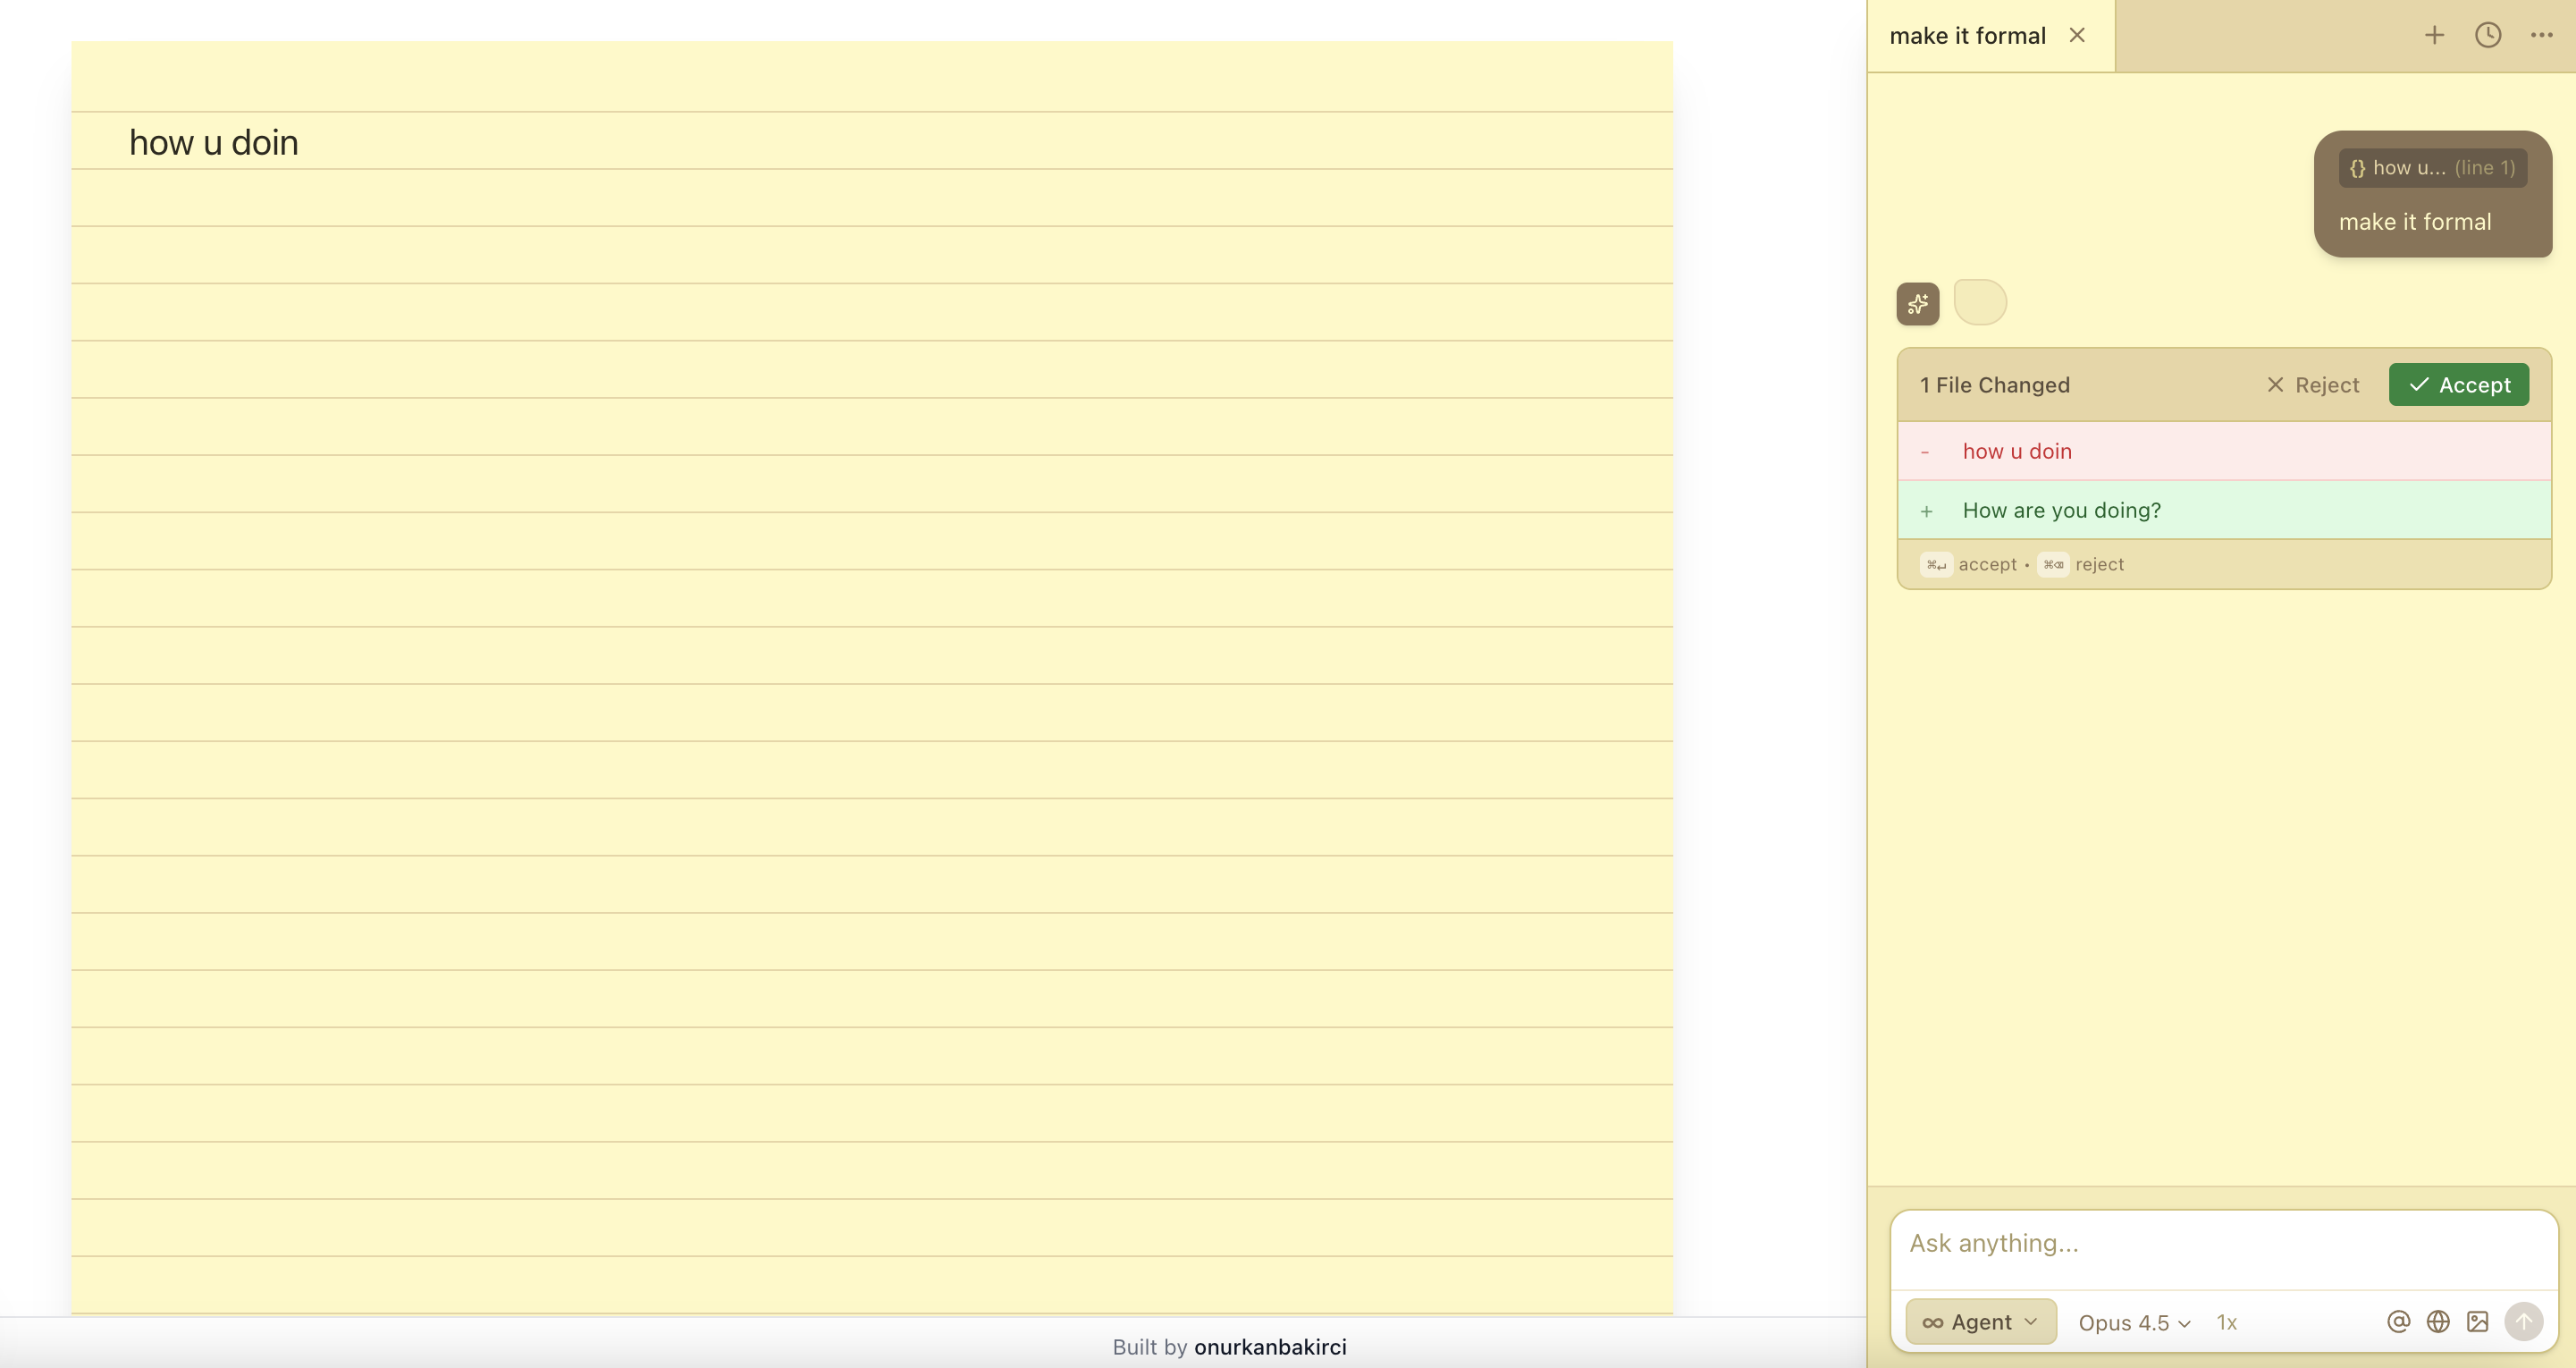Click the globe web search icon
Viewport: 2576px width, 1368px height.
(2438, 1321)
